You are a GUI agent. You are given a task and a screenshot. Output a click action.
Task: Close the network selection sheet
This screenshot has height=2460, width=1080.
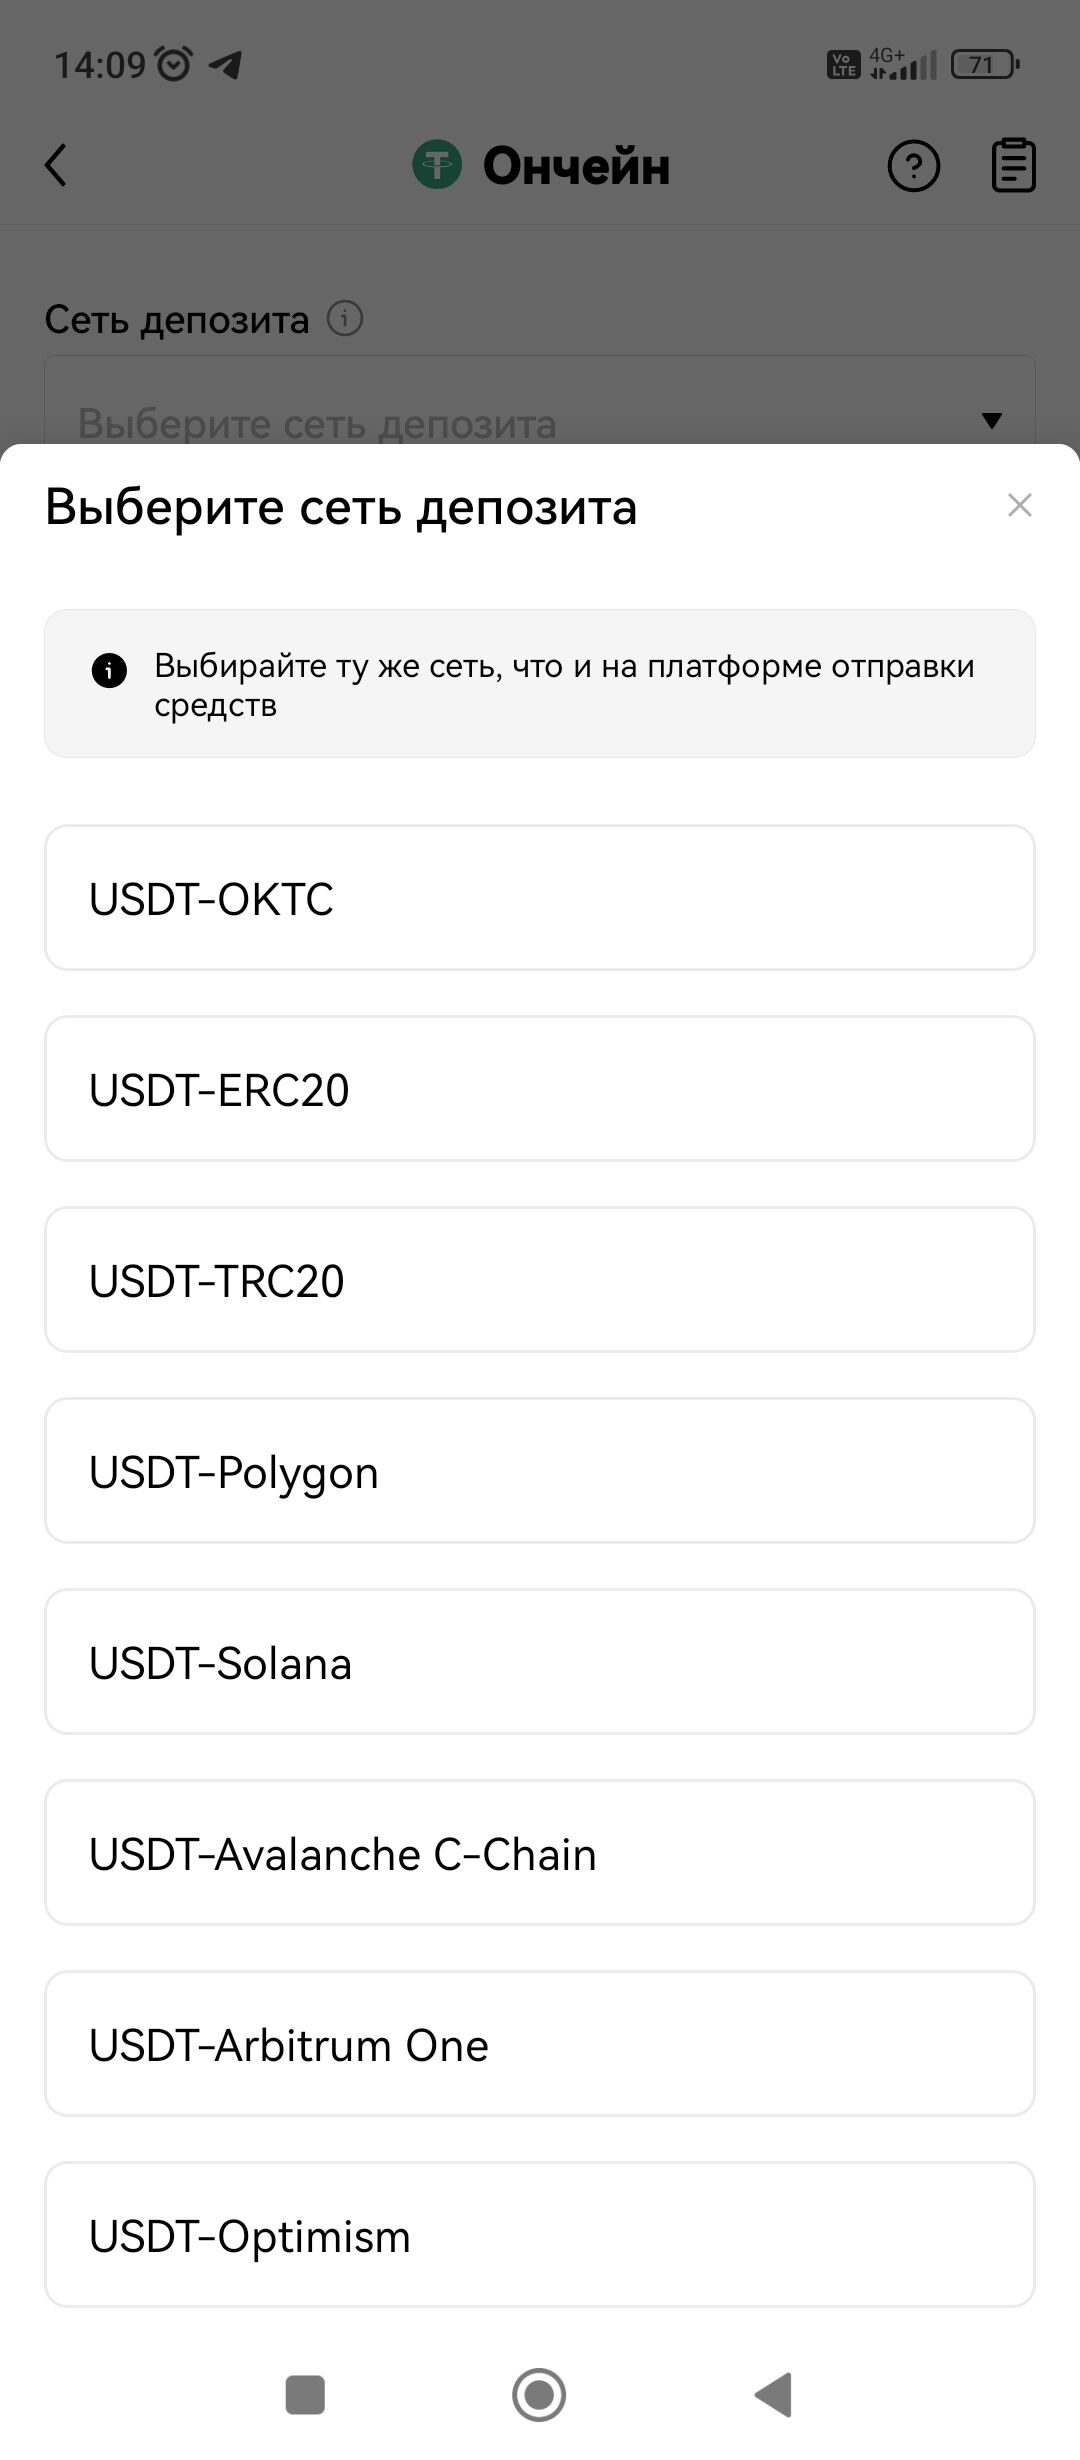point(1019,505)
